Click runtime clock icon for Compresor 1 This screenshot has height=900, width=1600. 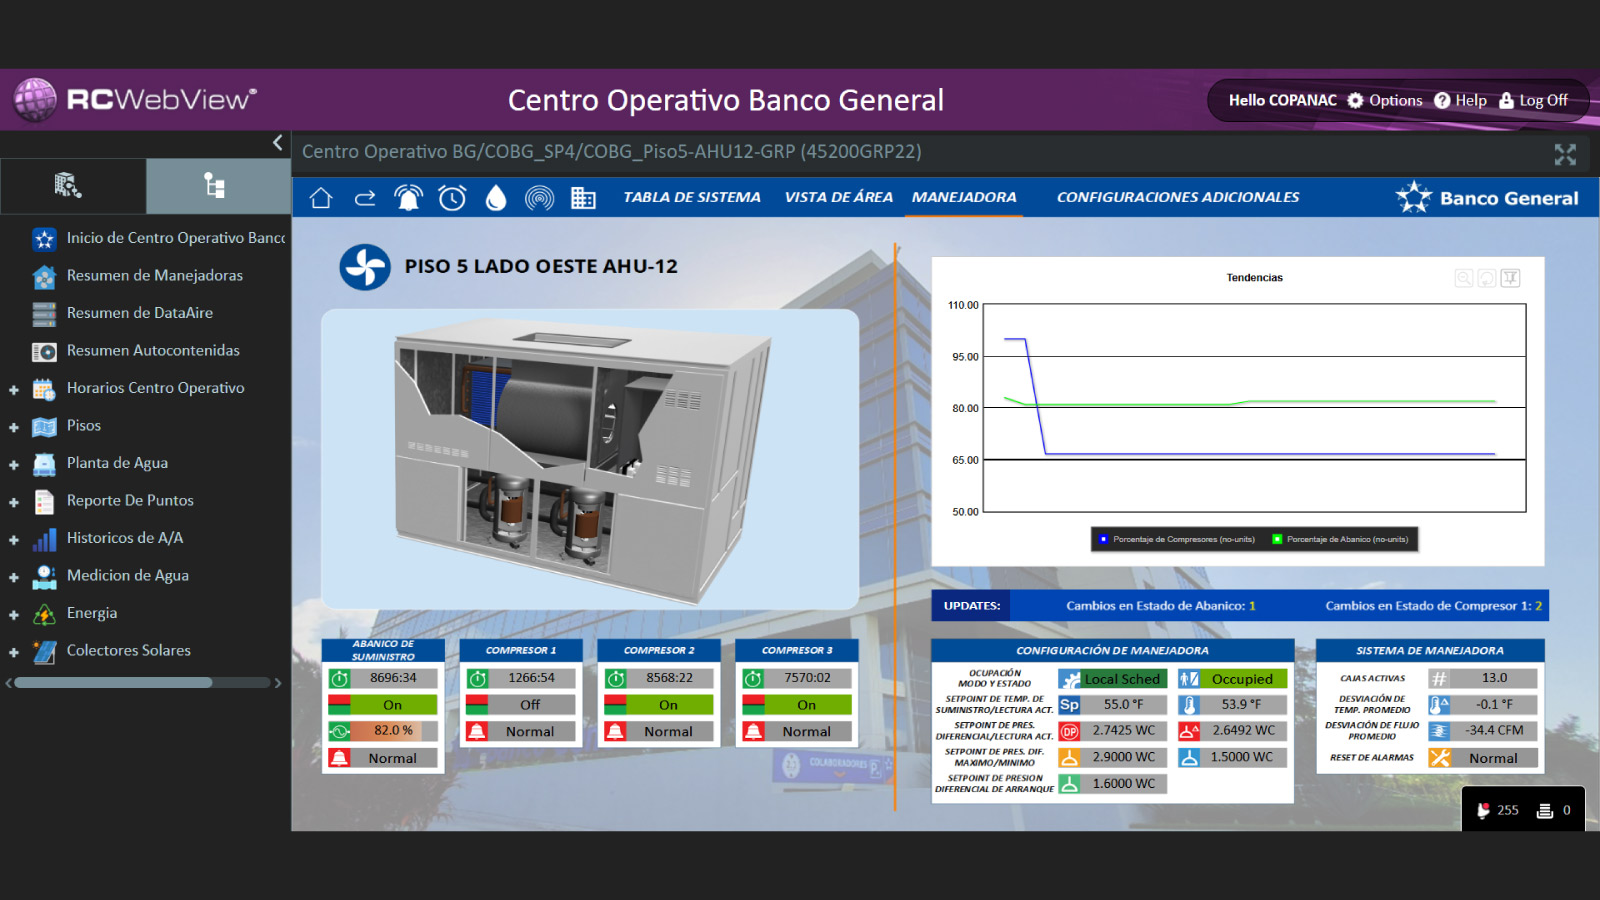[x=477, y=678]
